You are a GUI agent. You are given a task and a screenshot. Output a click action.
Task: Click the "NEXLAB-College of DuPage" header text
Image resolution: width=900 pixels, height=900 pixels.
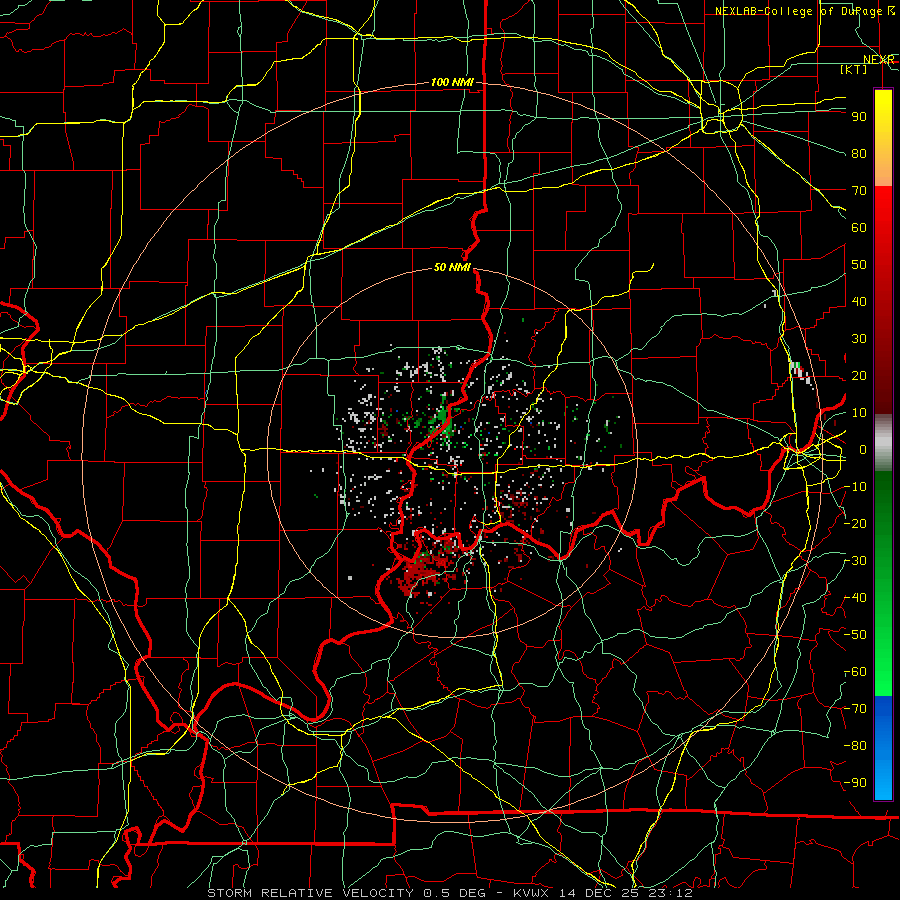click(x=800, y=11)
